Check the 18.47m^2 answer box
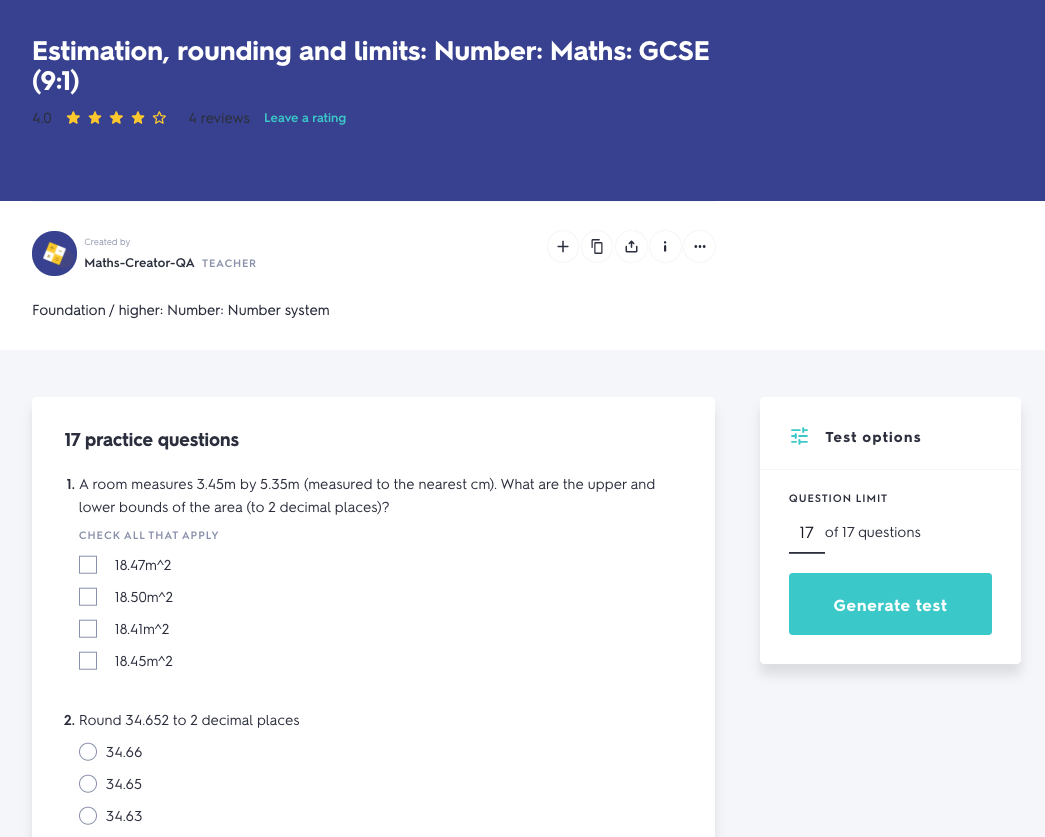Image resolution: width=1045 pixels, height=837 pixels. click(x=88, y=565)
